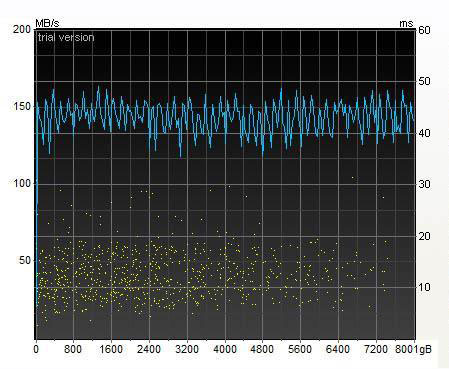This screenshot has height=369, width=449.
Task: Click the 150 value on transfer axis
Action: point(22,106)
